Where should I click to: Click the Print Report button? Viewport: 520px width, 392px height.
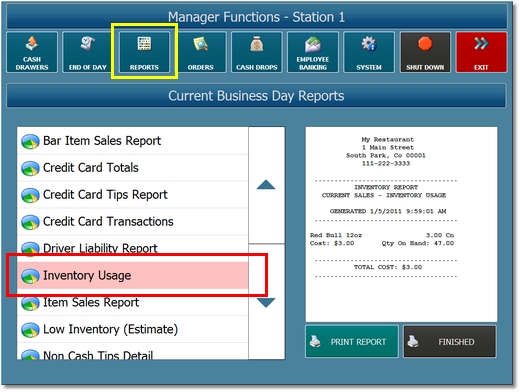(x=352, y=342)
